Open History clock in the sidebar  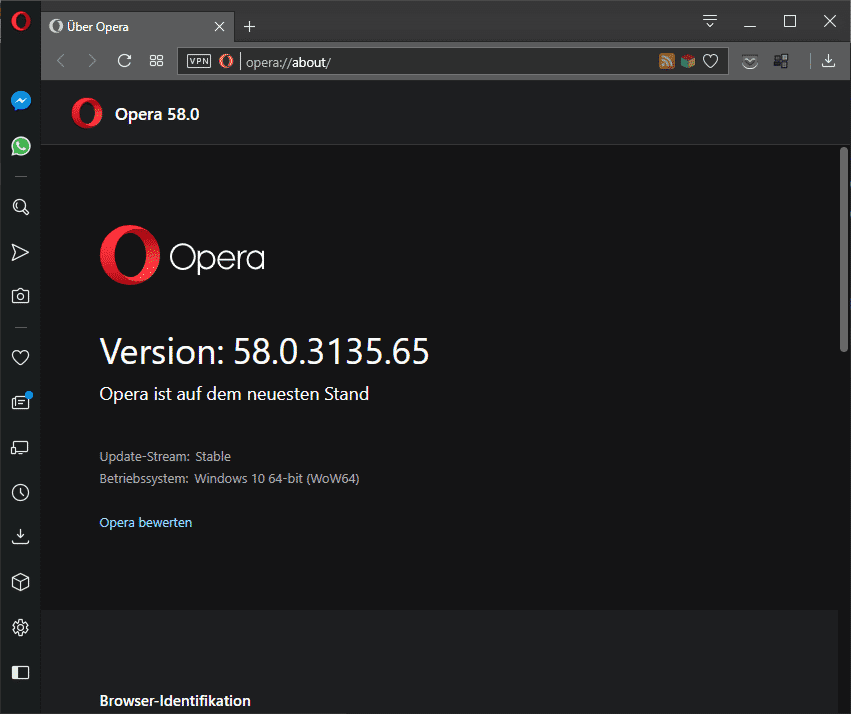pos(21,493)
